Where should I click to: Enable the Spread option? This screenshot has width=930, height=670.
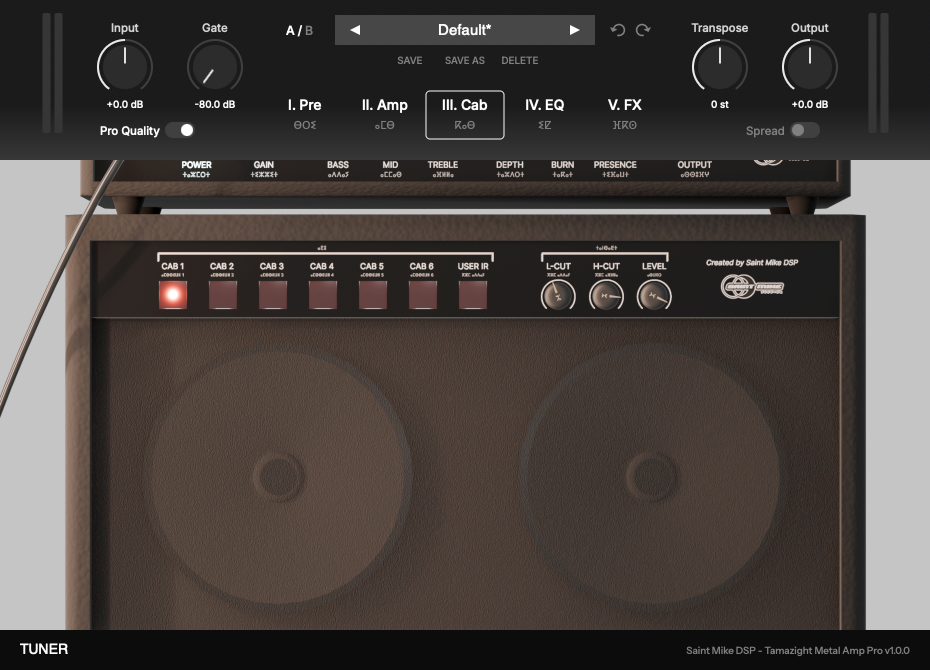coord(805,130)
